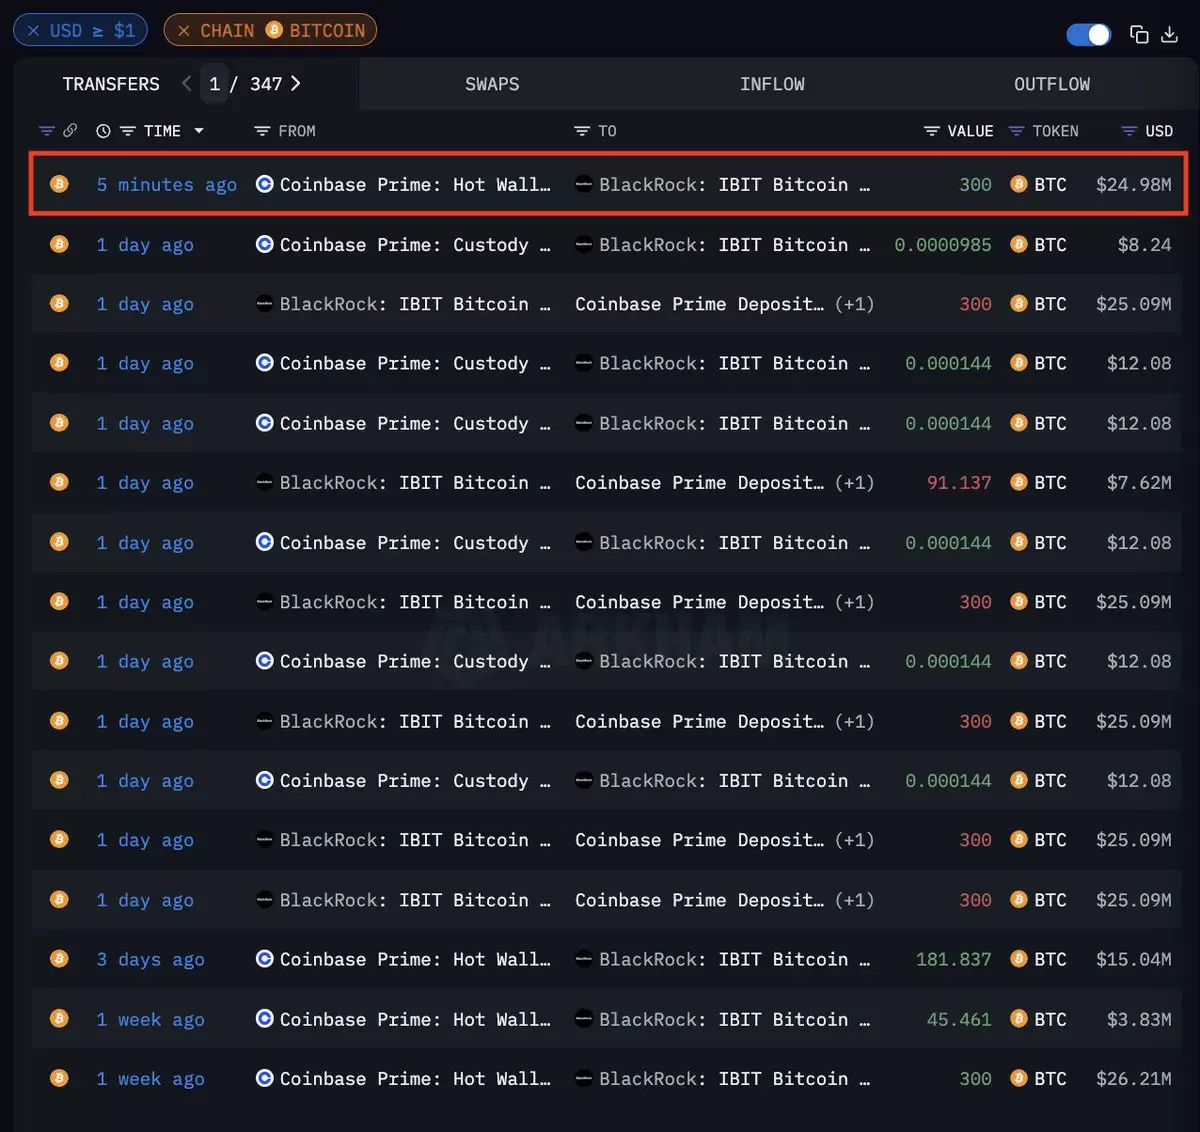Toggle the blue switch at top right

(1089, 34)
